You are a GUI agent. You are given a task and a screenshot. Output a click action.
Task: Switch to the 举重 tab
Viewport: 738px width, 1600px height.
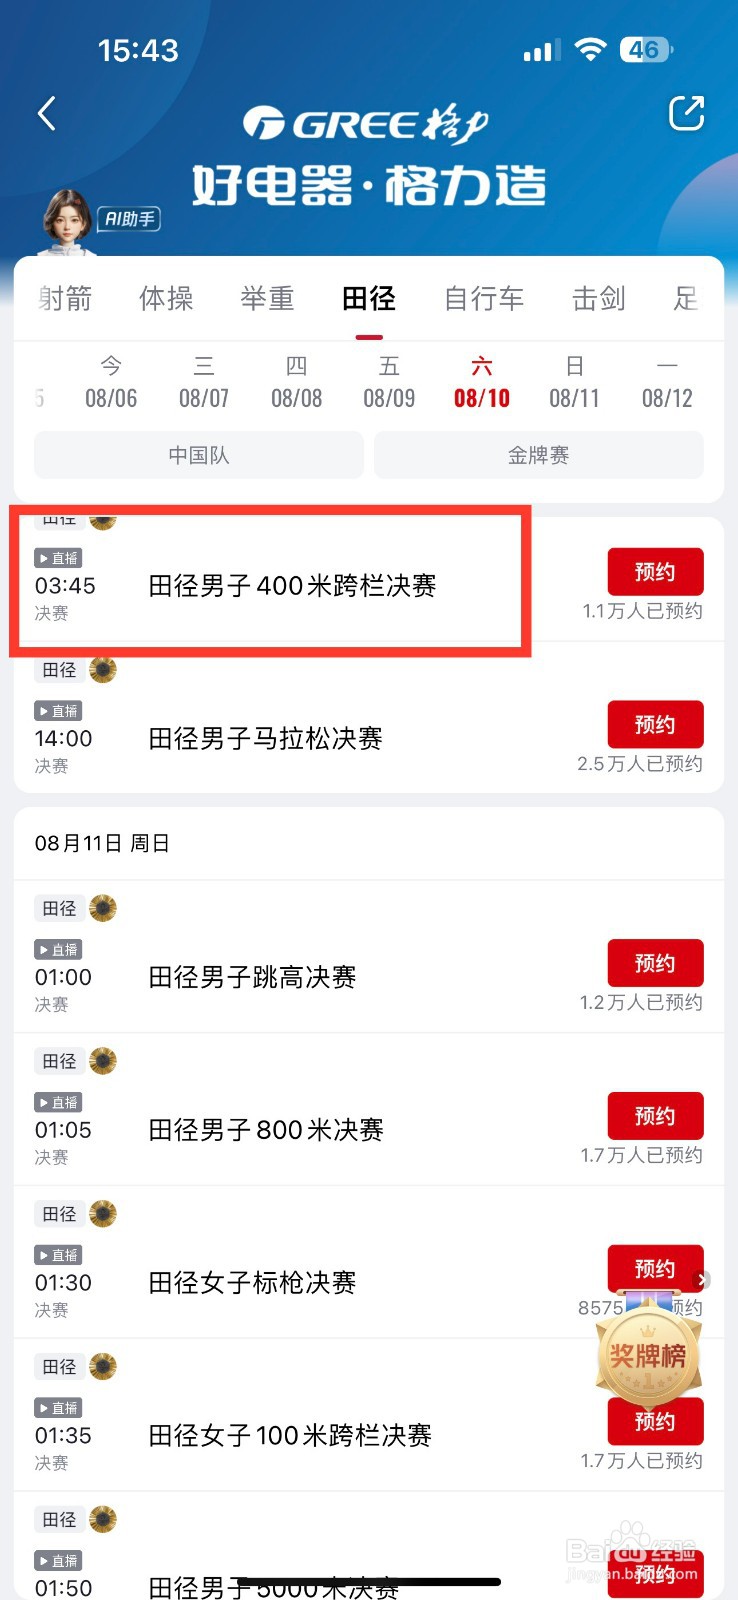(267, 298)
